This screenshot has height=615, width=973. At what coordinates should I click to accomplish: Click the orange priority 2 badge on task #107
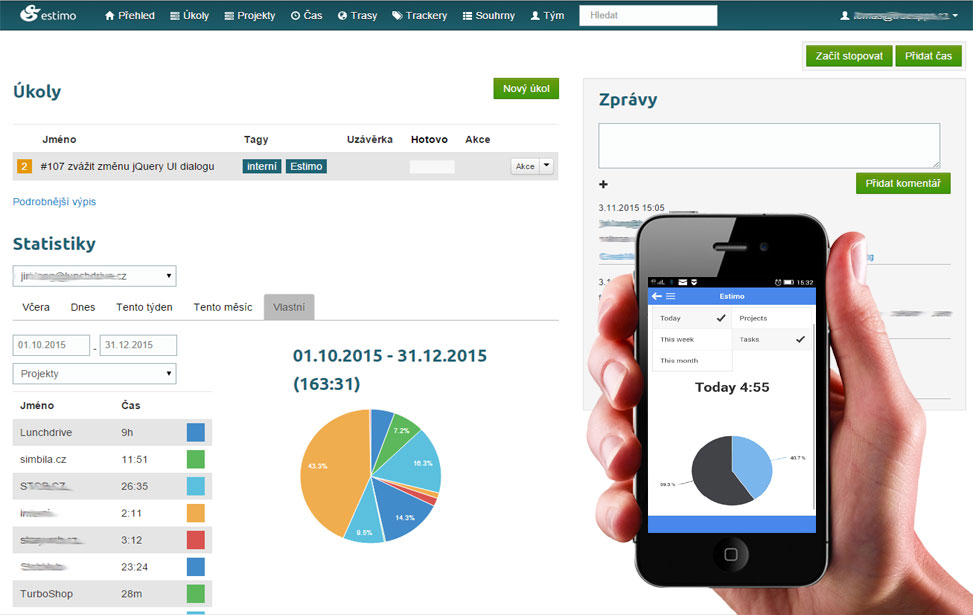25,166
